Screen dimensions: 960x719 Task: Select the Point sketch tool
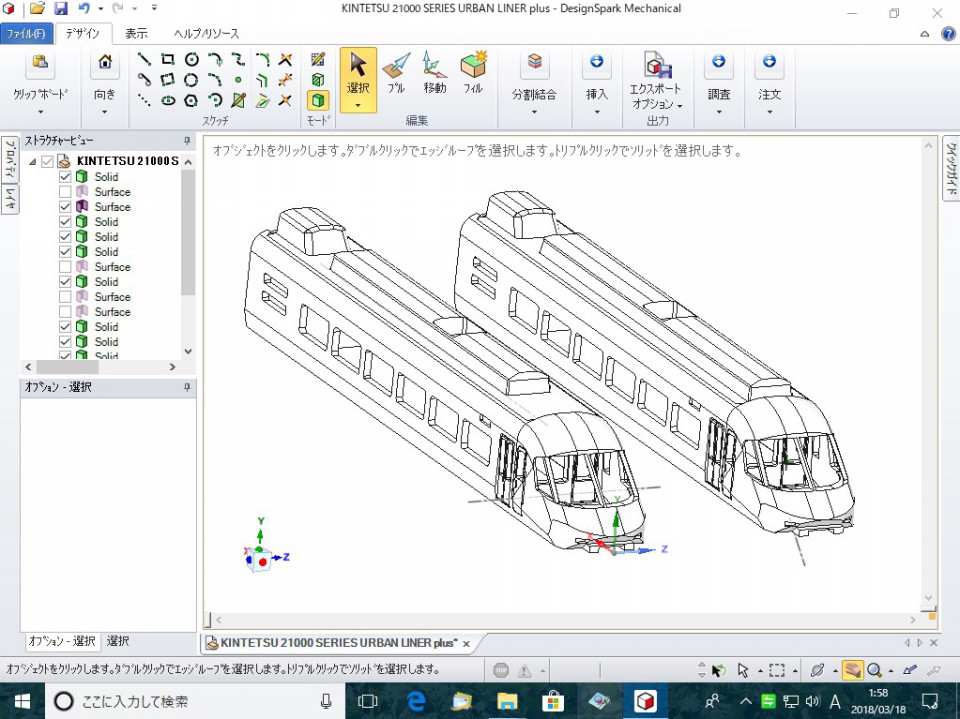pos(238,80)
